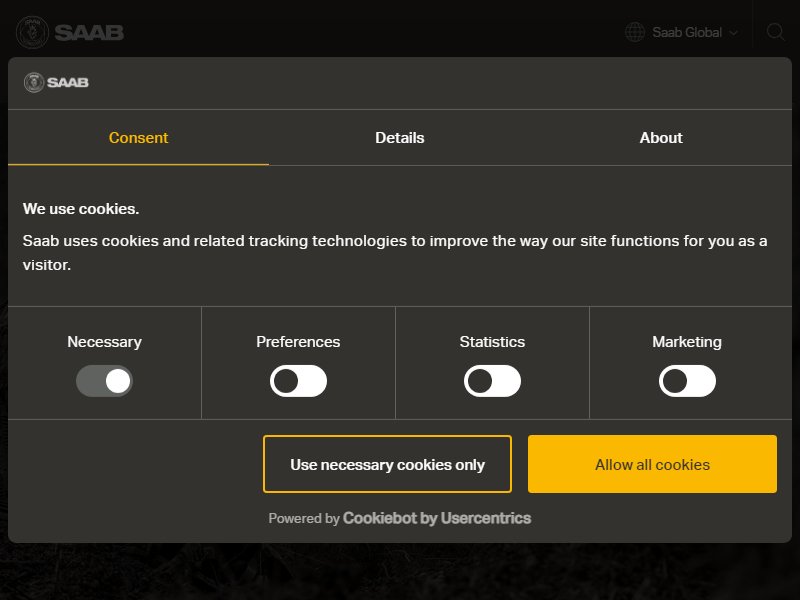Enable the Preferences cookies switch
This screenshot has height=600, width=800.
coord(298,381)
